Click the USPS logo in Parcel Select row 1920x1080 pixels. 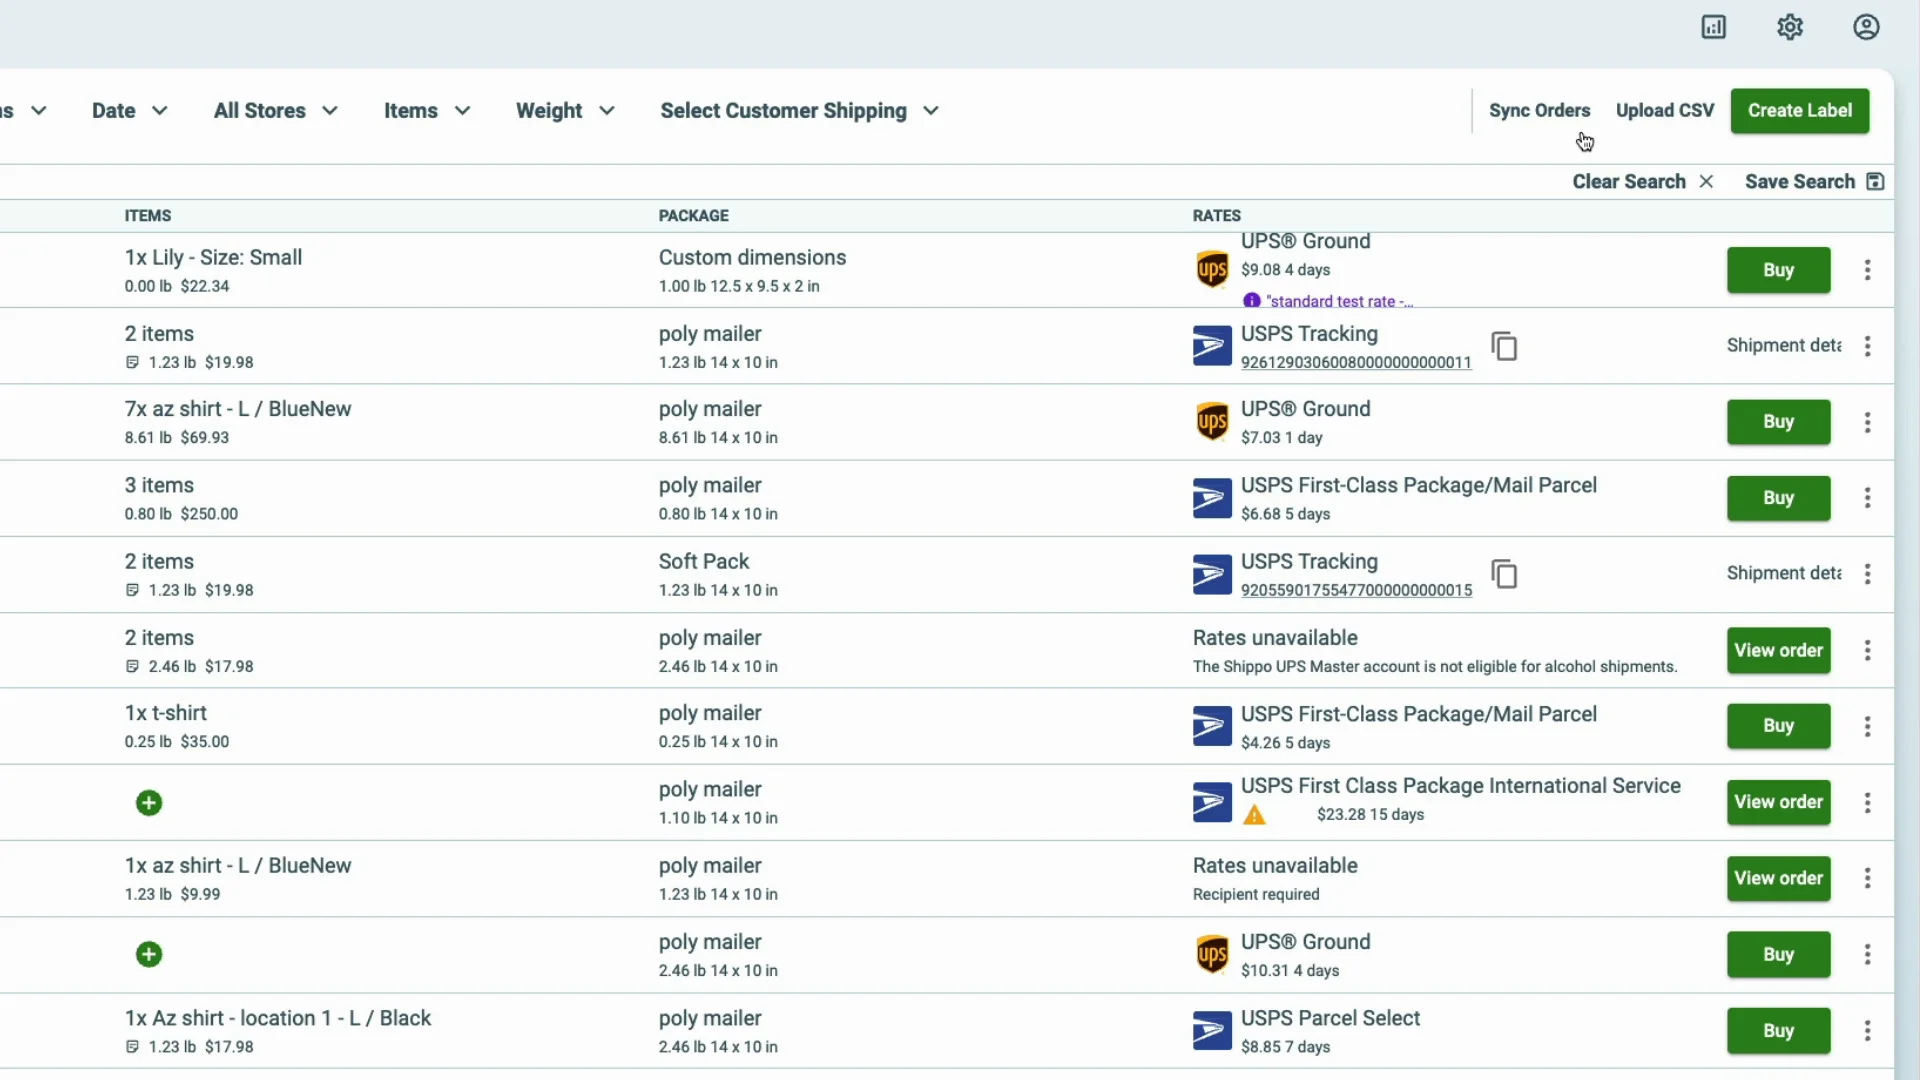point(1212,1031)
